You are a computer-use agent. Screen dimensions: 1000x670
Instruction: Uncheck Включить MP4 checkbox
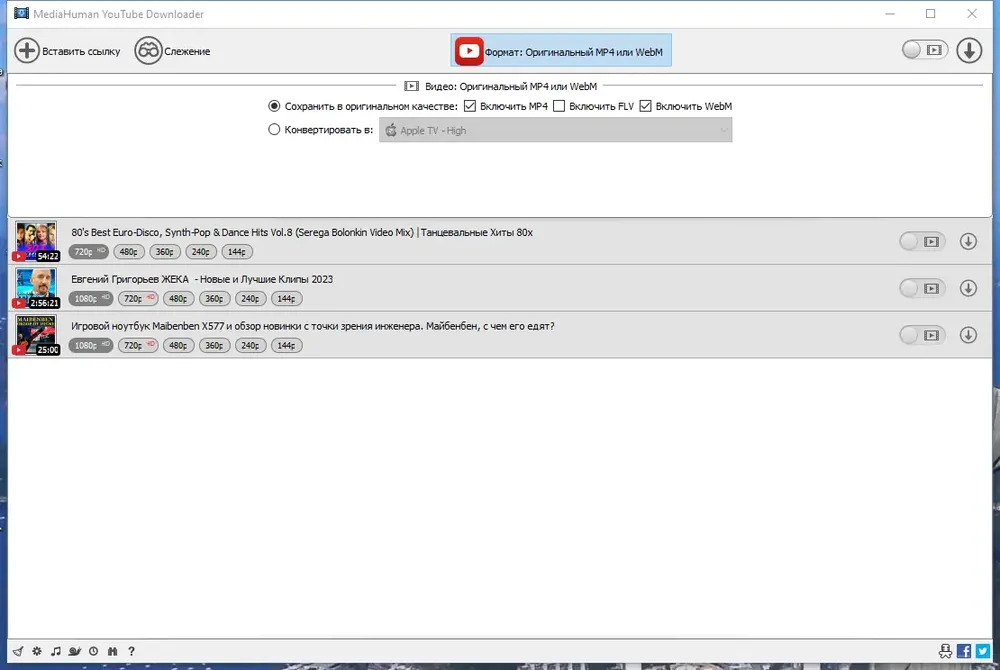point(470,106)
